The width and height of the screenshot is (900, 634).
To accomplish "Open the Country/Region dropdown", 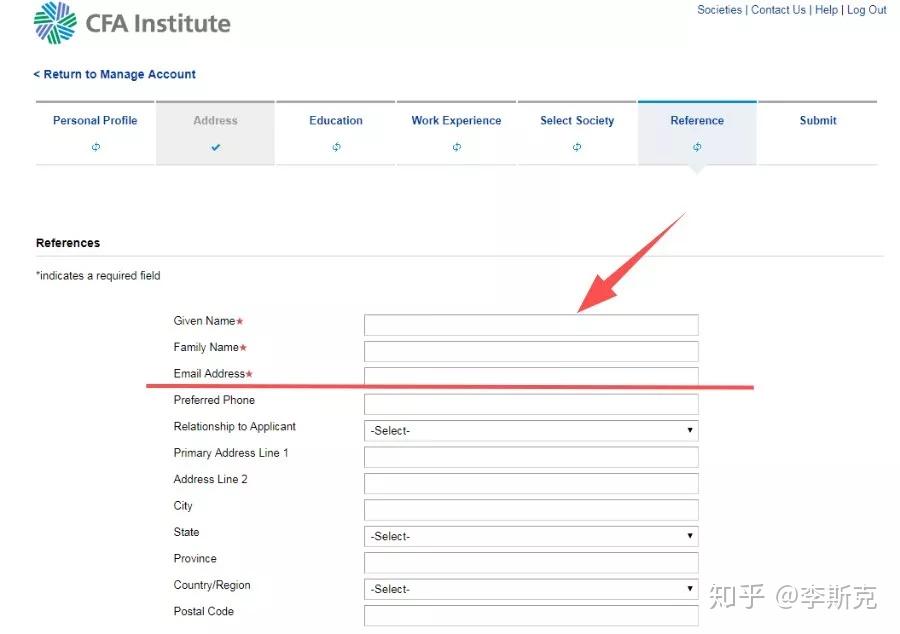I will tap(531, 589).
